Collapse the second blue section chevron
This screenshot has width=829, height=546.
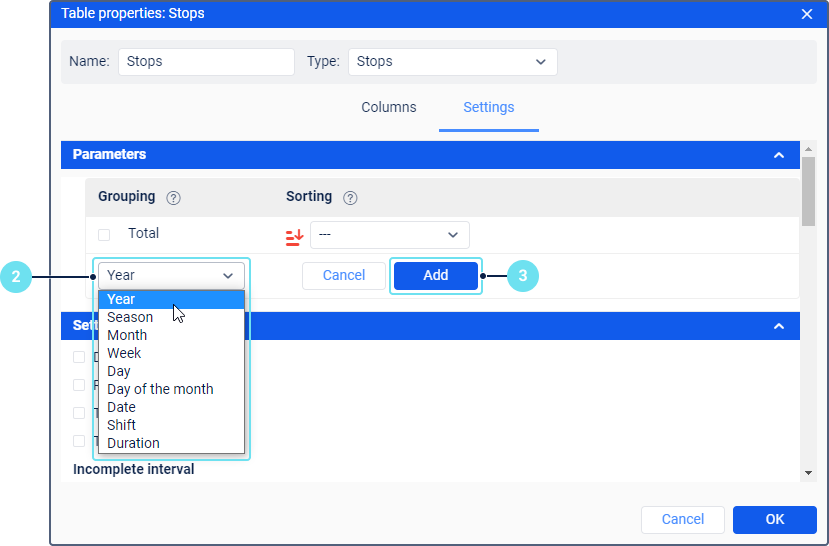point(779,326)
